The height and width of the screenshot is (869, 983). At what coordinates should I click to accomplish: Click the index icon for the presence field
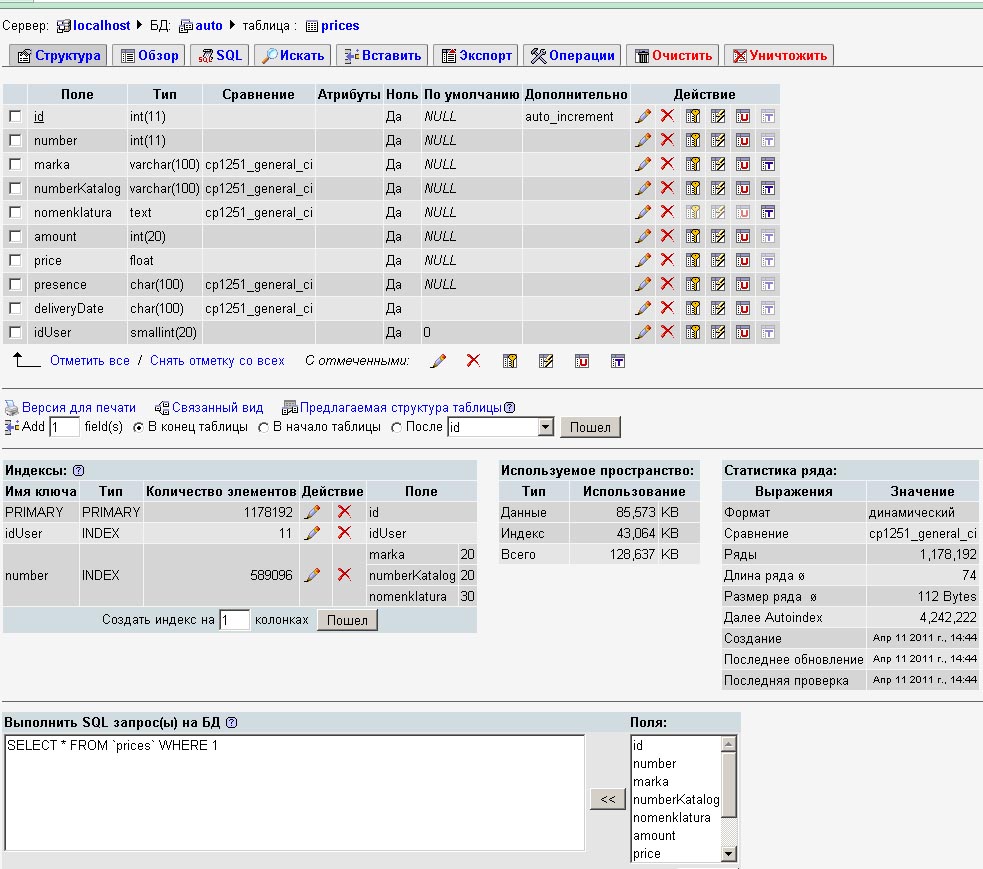(x=718, y=284)
